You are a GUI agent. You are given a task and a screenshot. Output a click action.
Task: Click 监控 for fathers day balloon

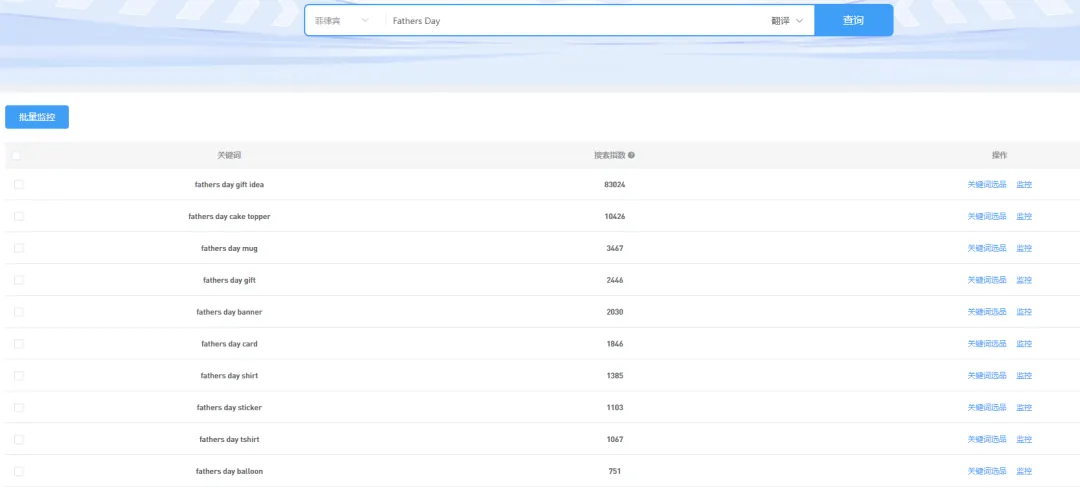click(1024, 471)
